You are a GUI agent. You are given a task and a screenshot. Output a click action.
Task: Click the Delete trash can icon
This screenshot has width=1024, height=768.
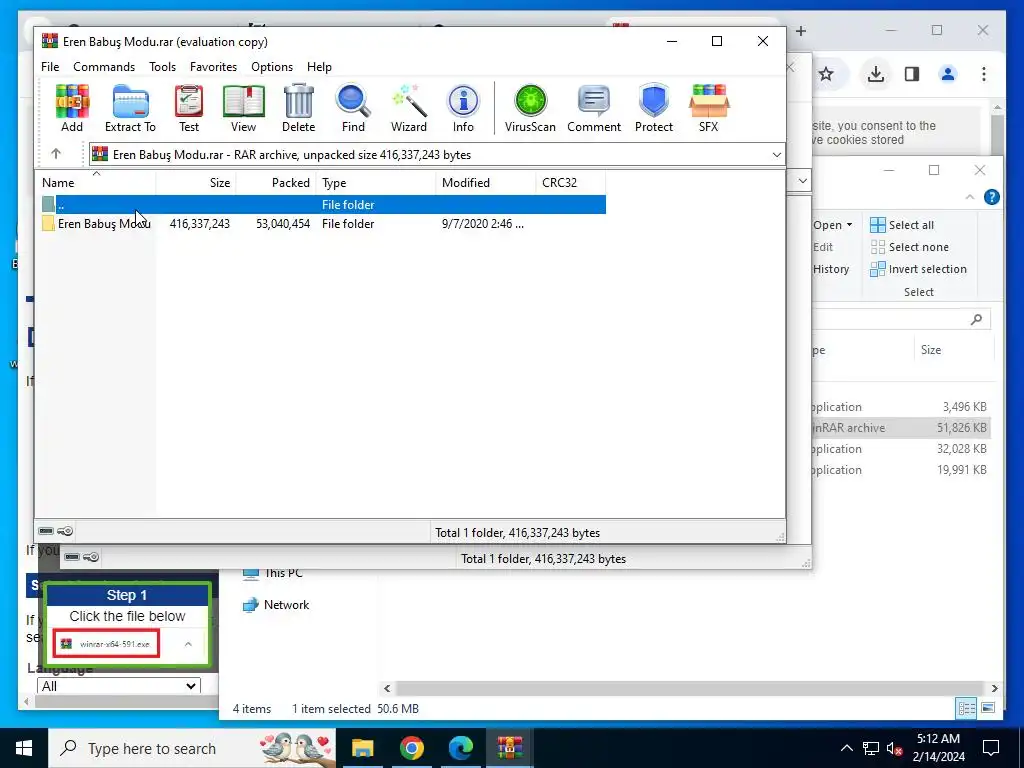298,108
